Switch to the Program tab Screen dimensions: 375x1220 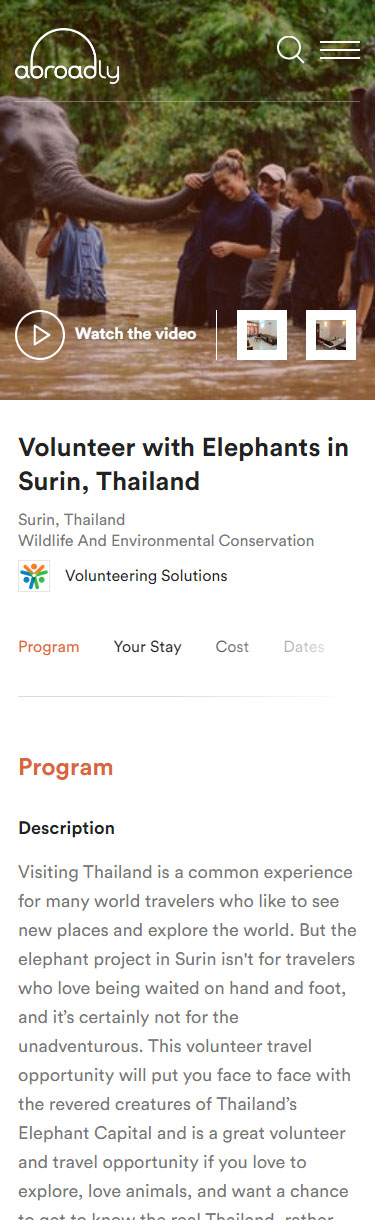tap(49, 647)
